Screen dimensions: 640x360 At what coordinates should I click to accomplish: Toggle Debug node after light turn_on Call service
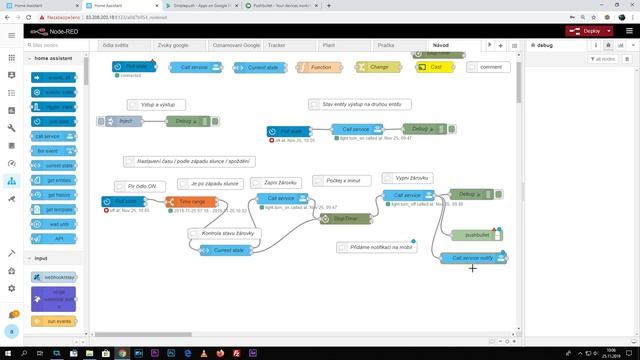coord(451,129)
